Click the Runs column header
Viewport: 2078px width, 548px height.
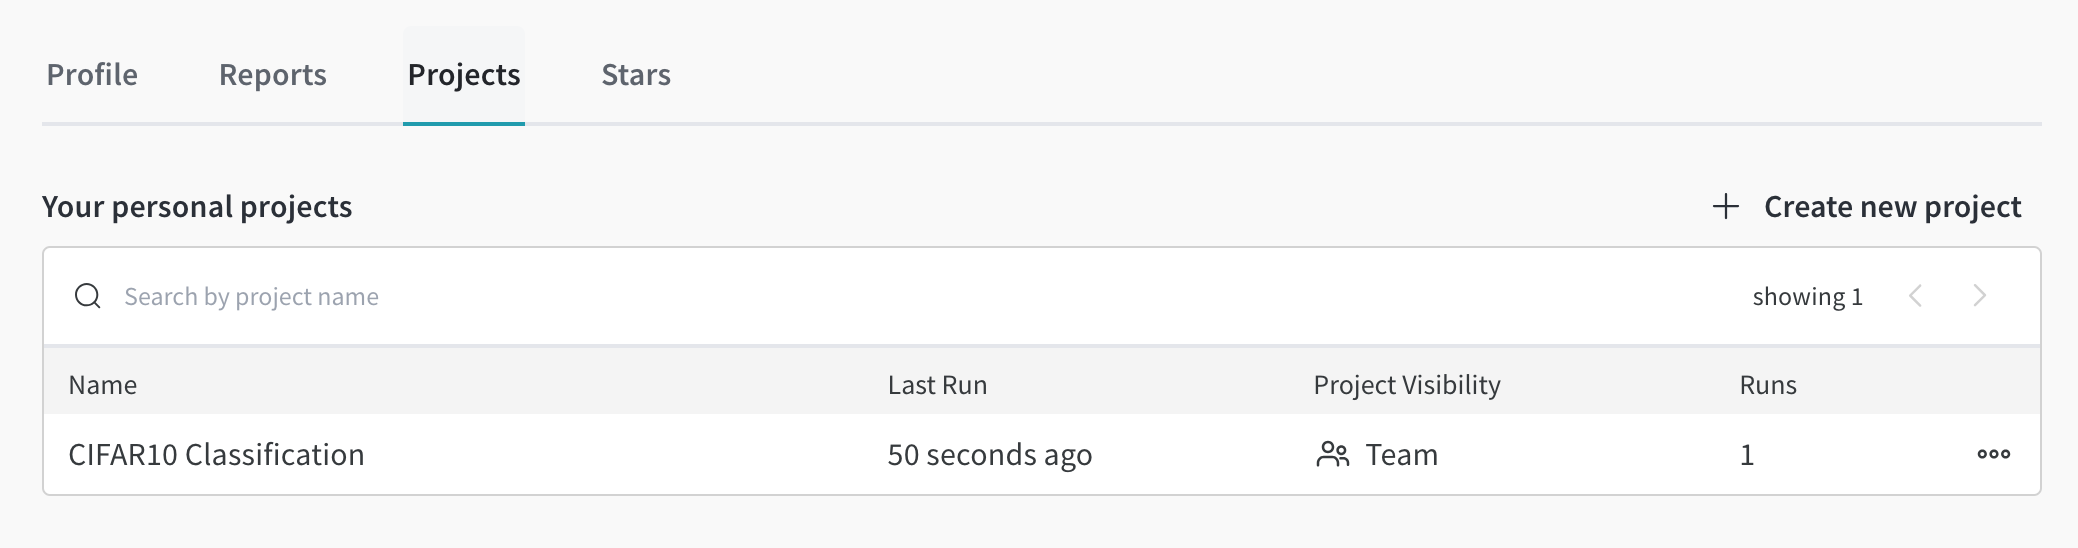pos(1768,385)
